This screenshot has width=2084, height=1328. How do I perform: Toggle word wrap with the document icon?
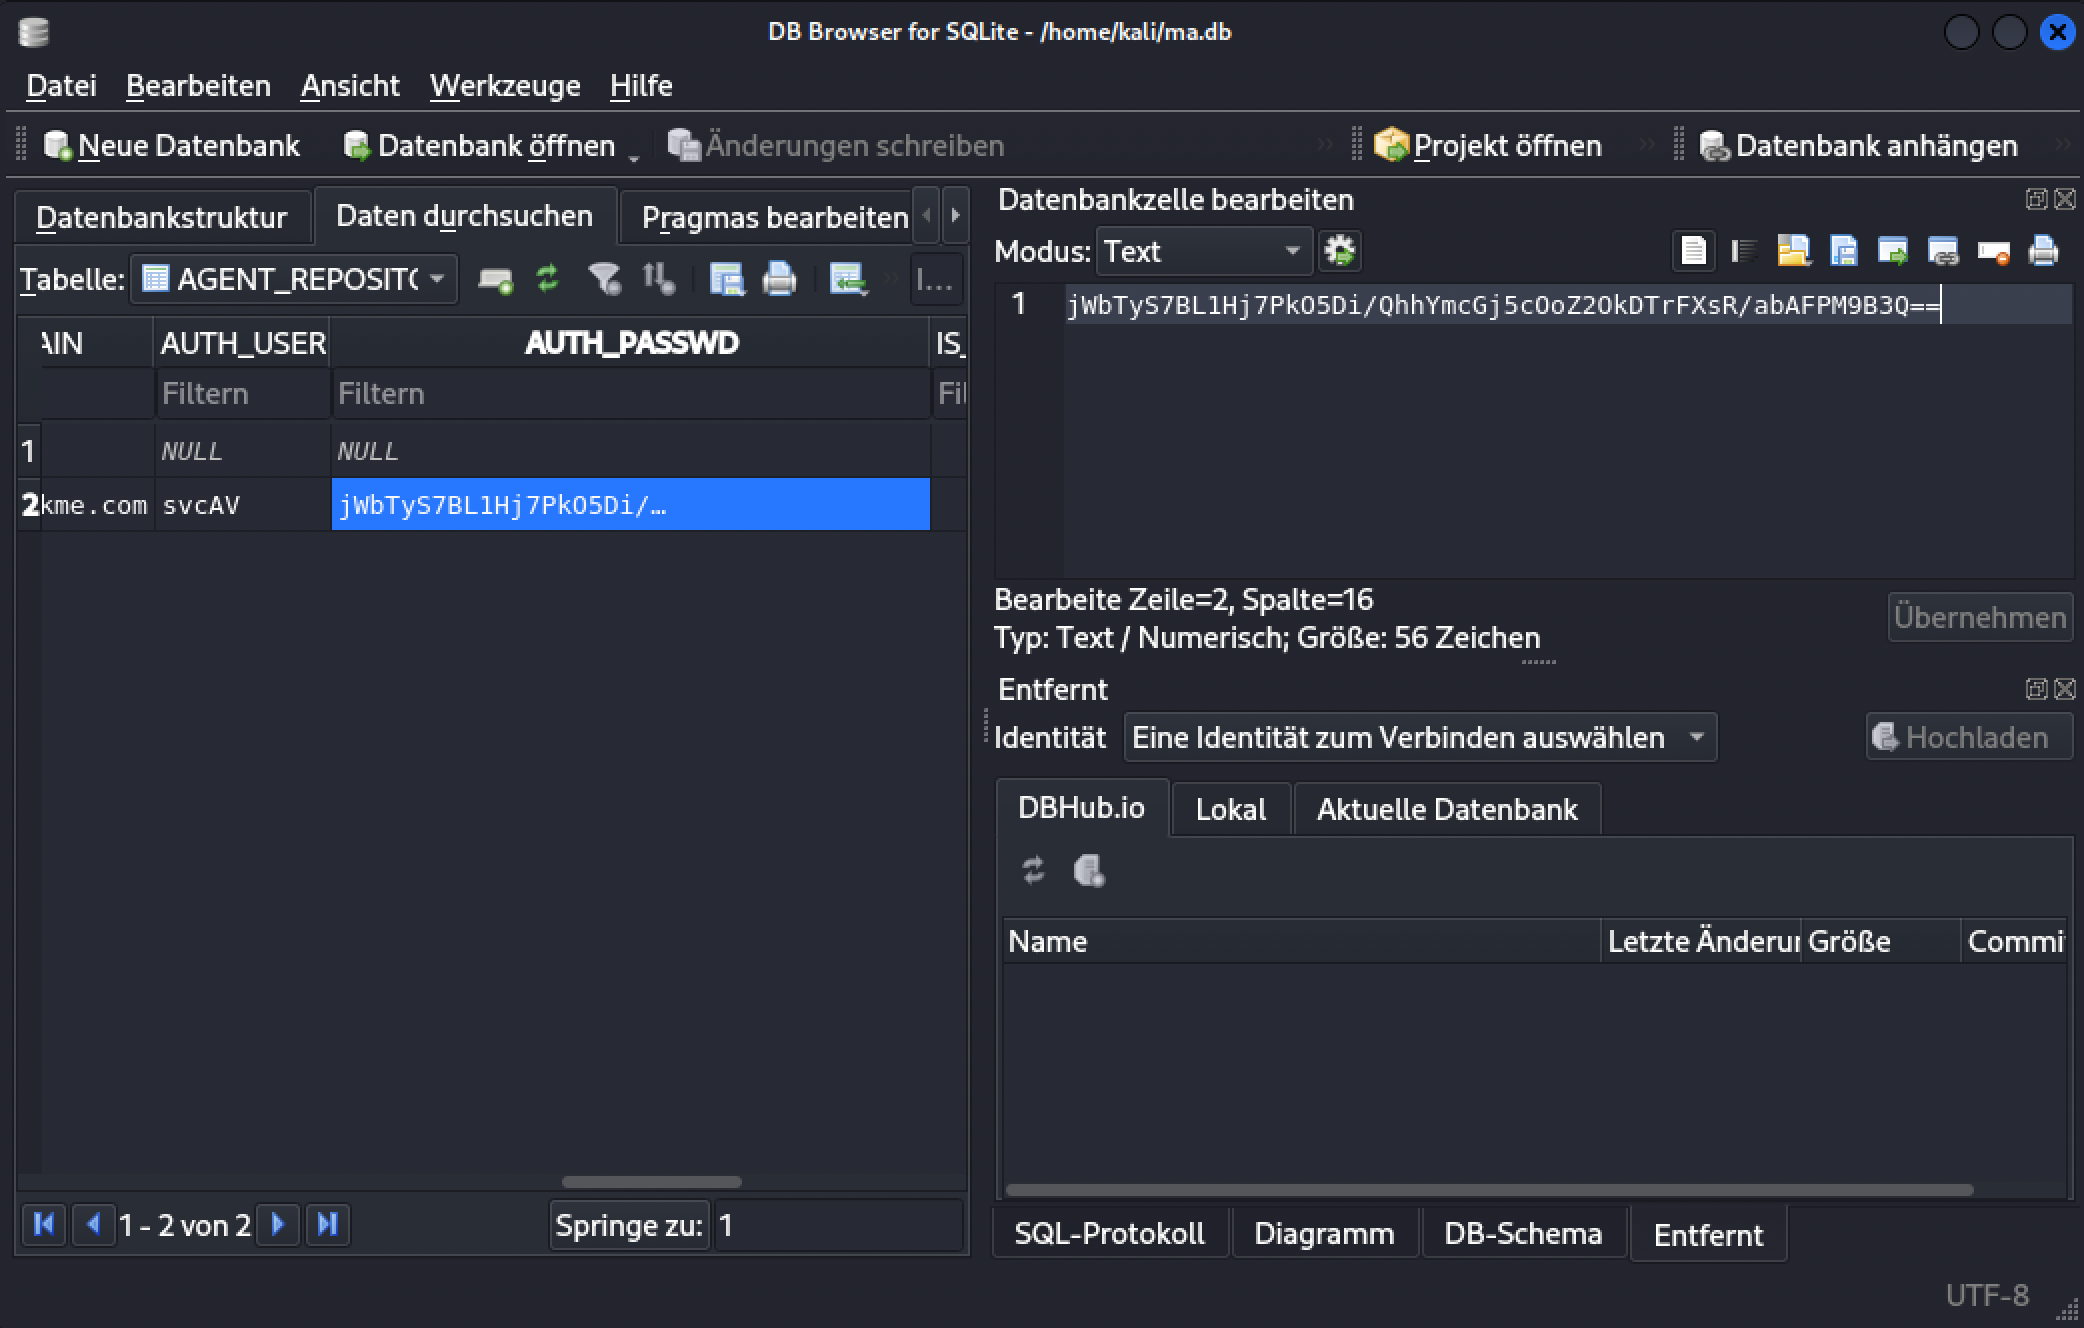1693,251
